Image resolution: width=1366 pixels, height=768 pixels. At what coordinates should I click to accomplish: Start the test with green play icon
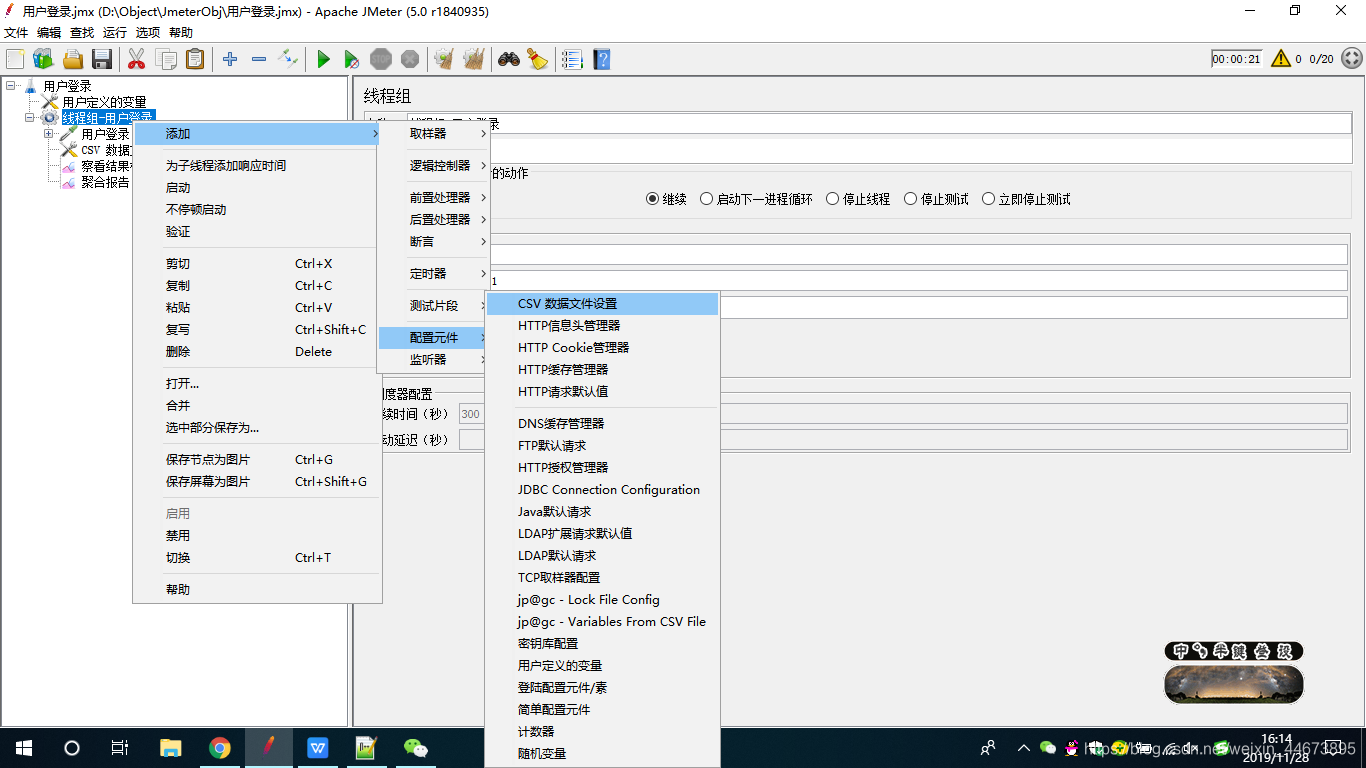(323, 59)
